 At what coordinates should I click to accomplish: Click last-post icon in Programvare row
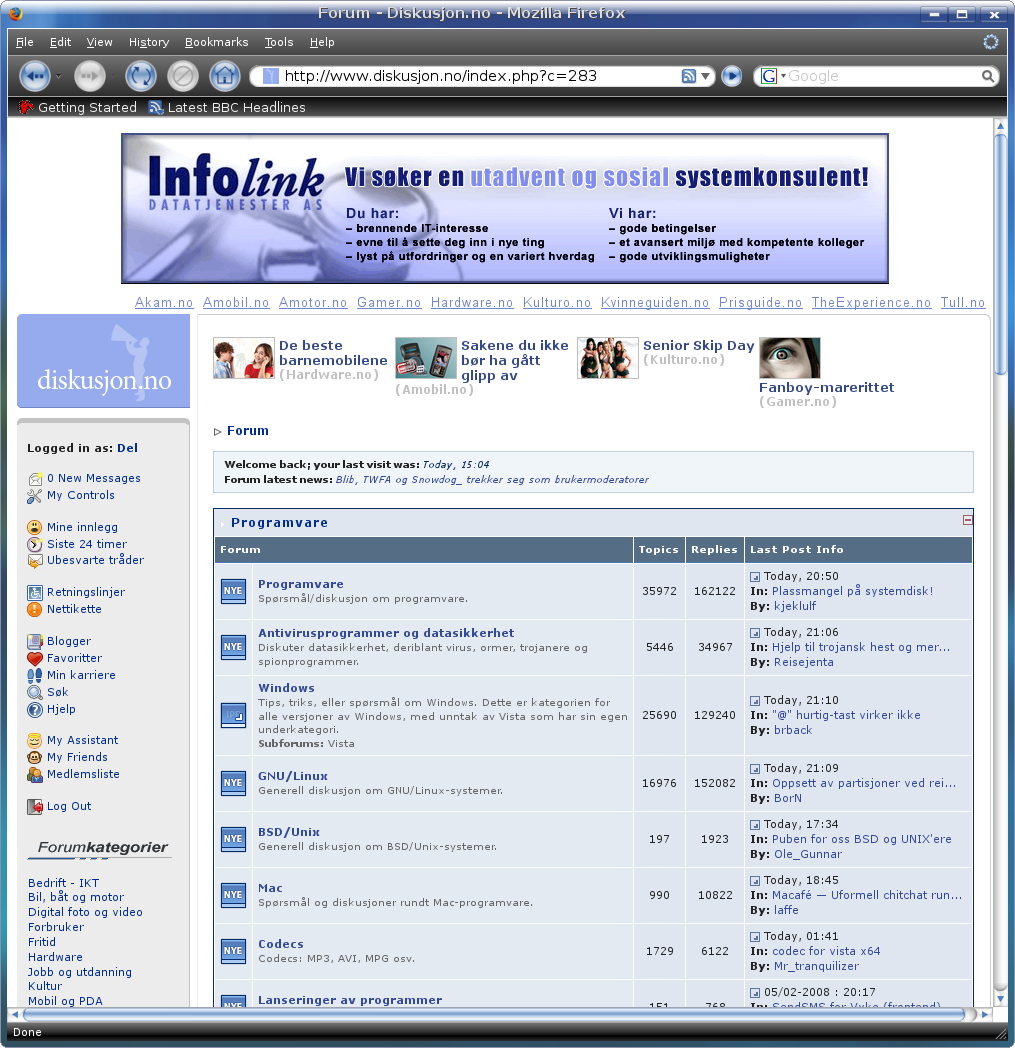point(755,577)
